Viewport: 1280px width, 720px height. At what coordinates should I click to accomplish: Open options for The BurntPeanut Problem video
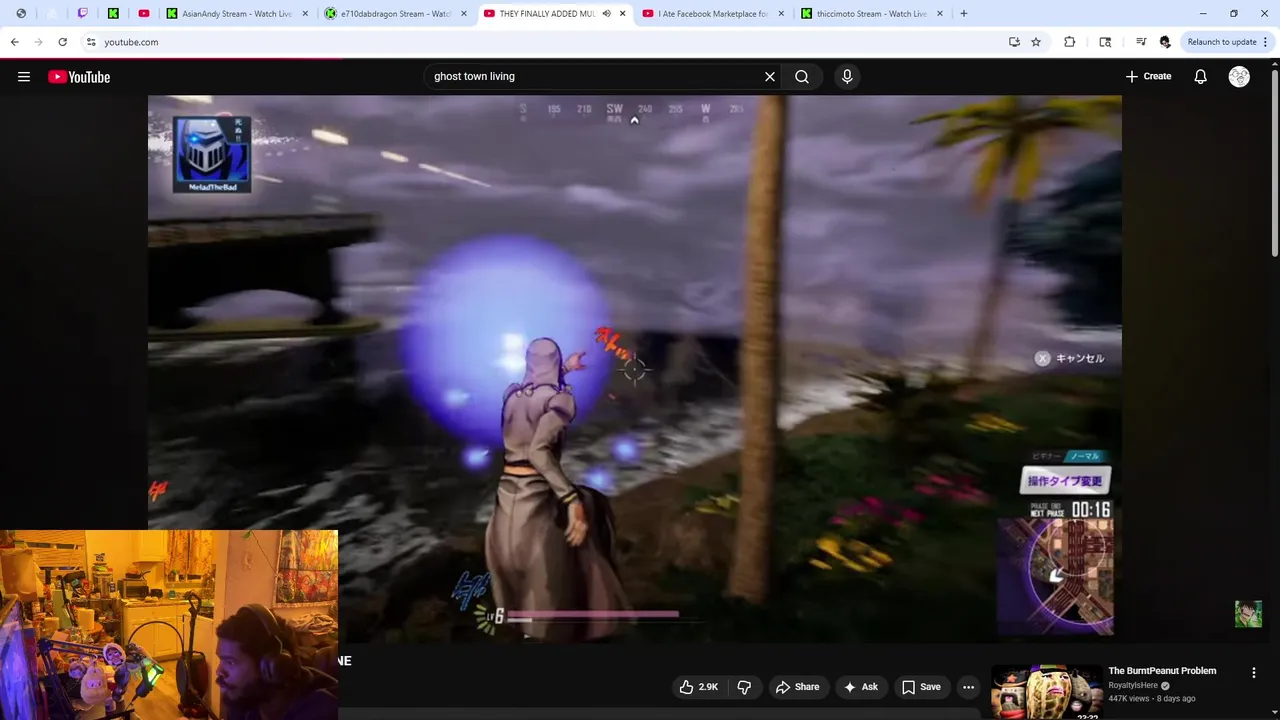tap(1254, 673)
